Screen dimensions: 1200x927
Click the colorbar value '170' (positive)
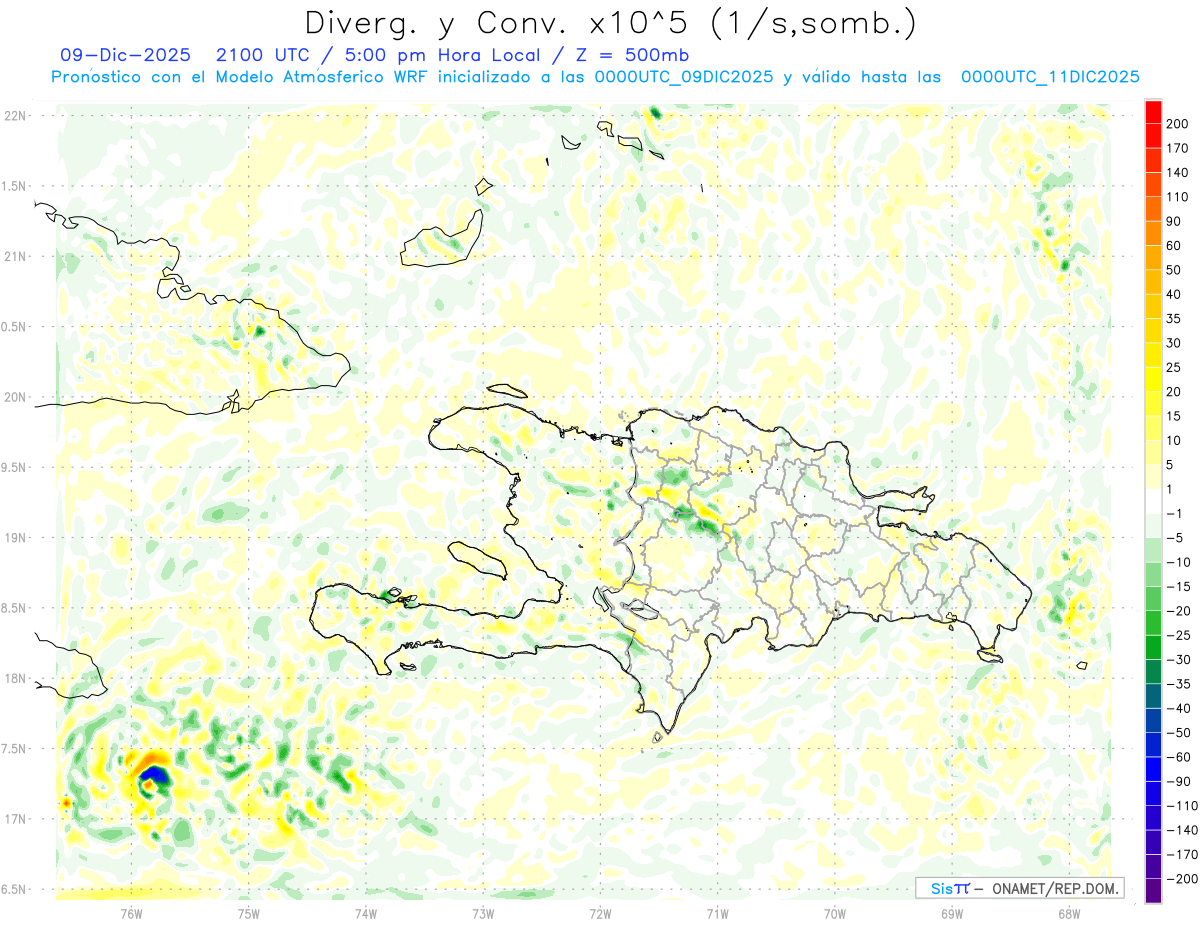point(1179,148)
